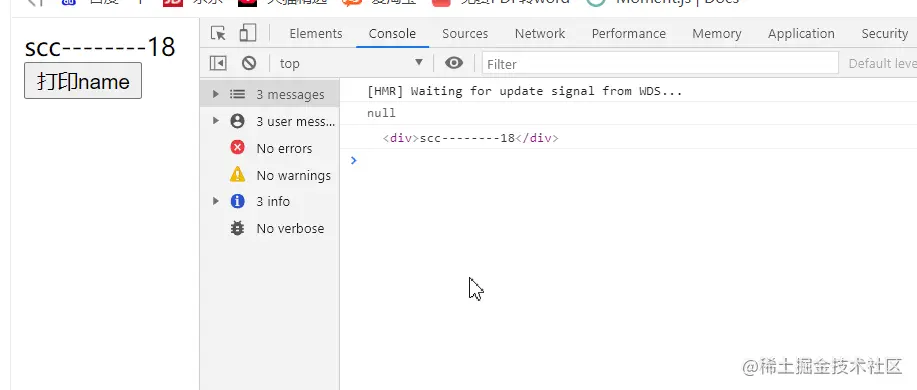The image size is (917, 390).
Task: Switch to the Elements tab
Action: (316, 33)
